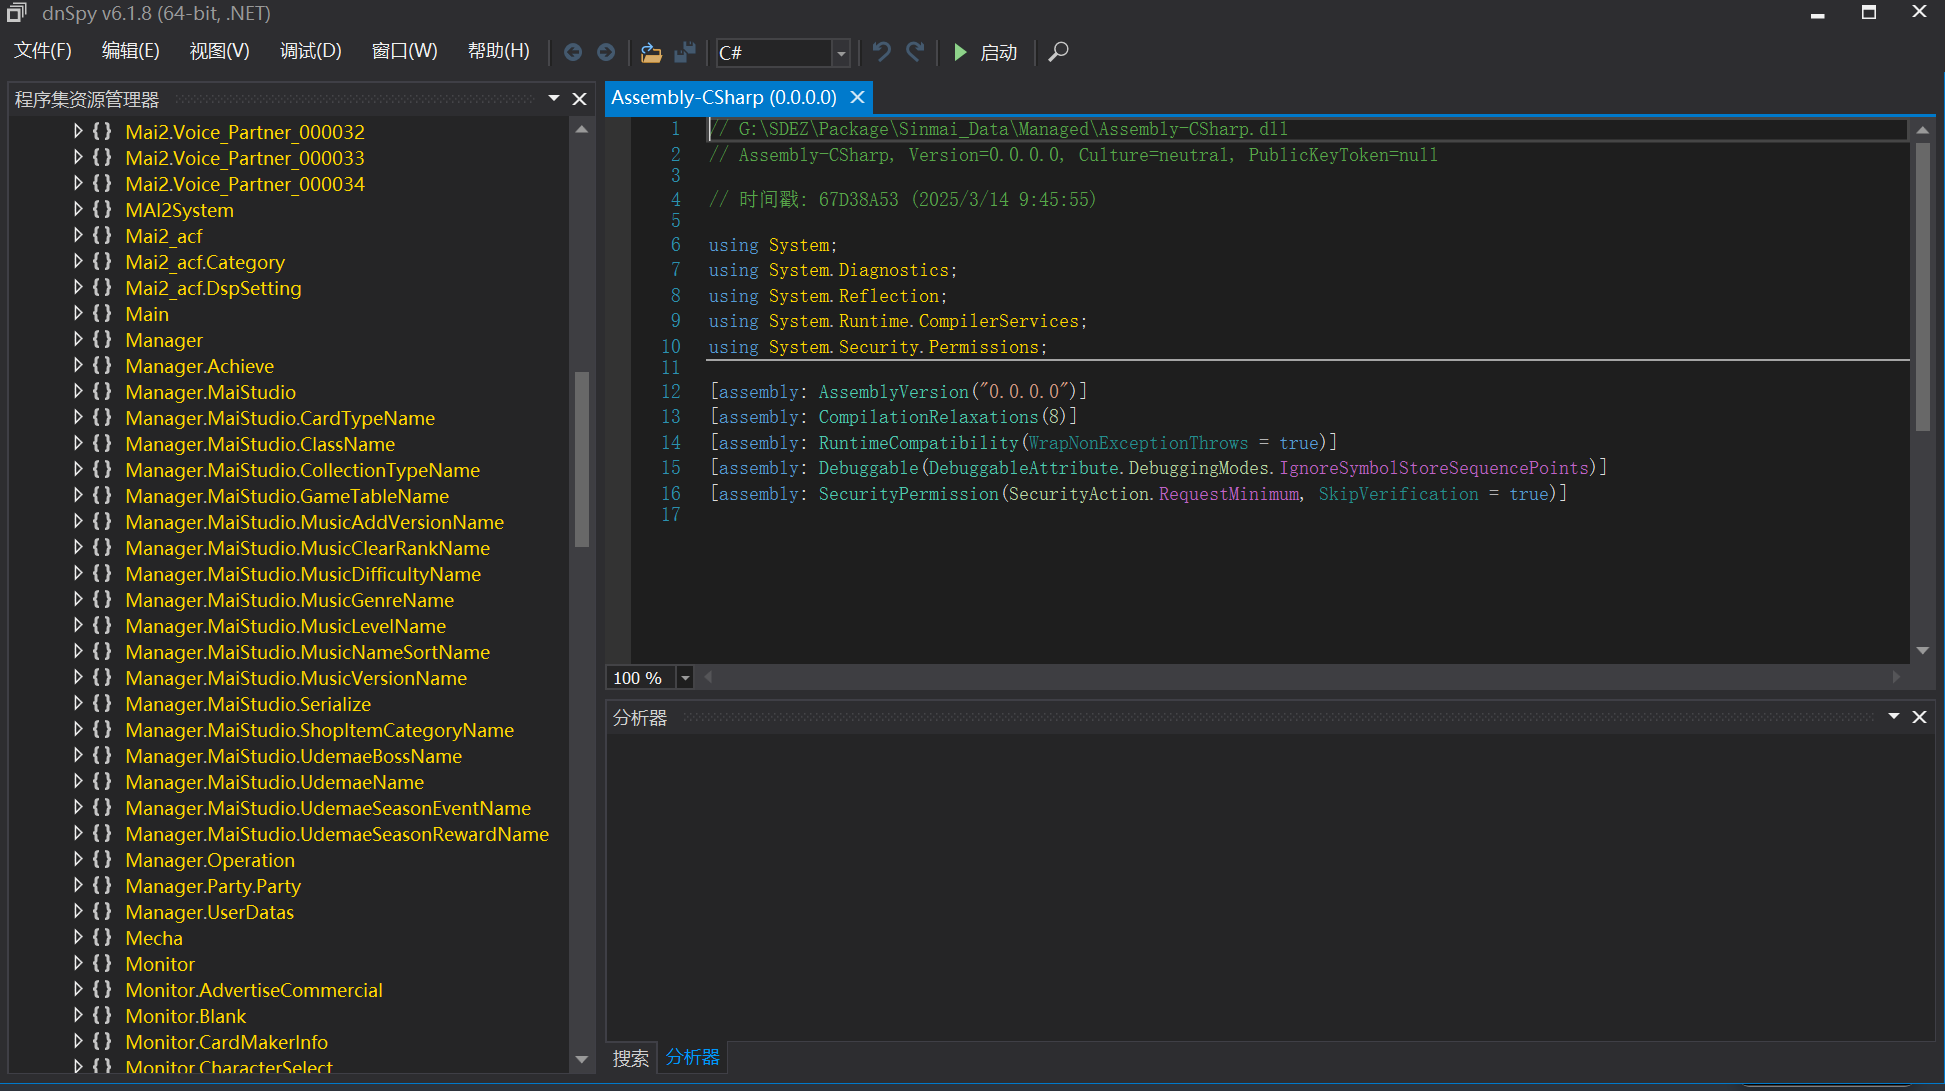
Task: Expand Manager.MaiStudio.Serialize namespace node
Action: click(78, 703)
